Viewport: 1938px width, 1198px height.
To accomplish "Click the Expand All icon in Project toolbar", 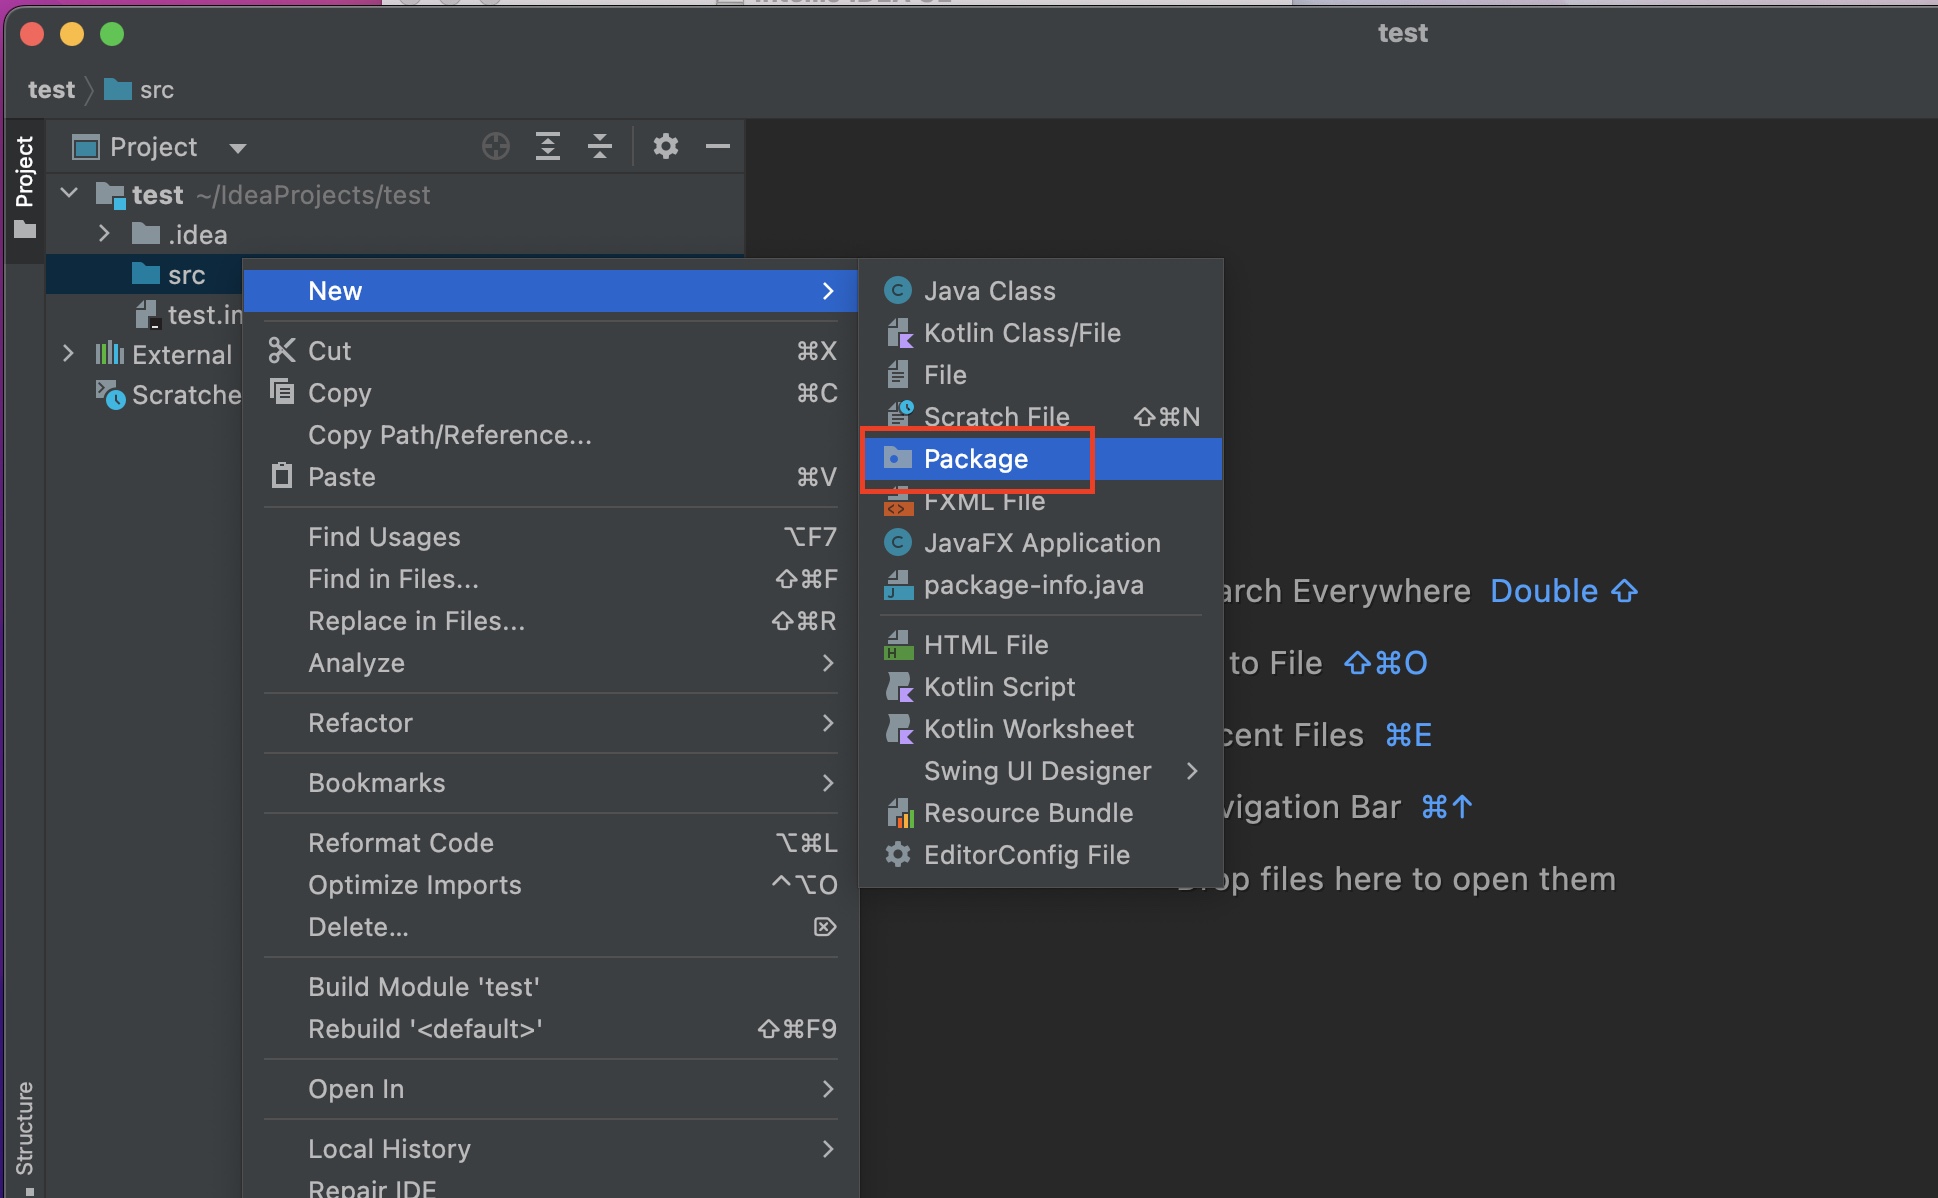I will coord(547,147).
